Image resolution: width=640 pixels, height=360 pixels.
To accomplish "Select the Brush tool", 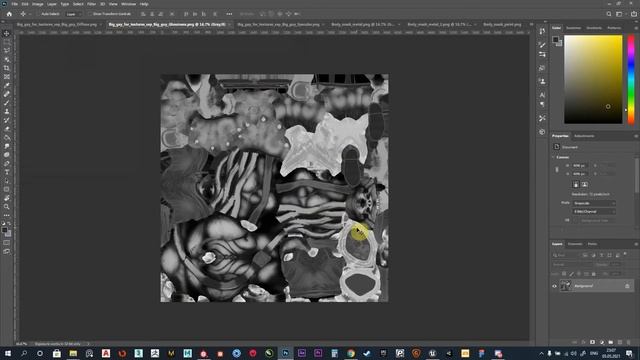I will 7,103.
